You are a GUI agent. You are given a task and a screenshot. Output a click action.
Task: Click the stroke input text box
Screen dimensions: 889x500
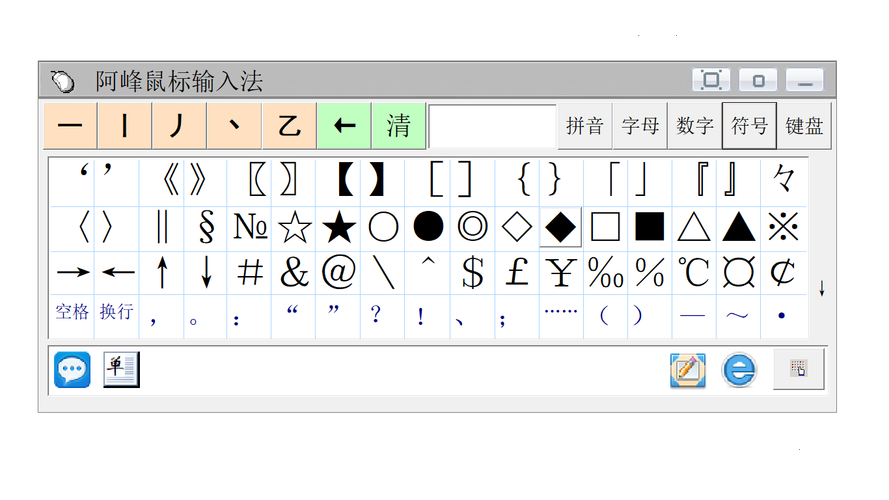tap(492, 126)
